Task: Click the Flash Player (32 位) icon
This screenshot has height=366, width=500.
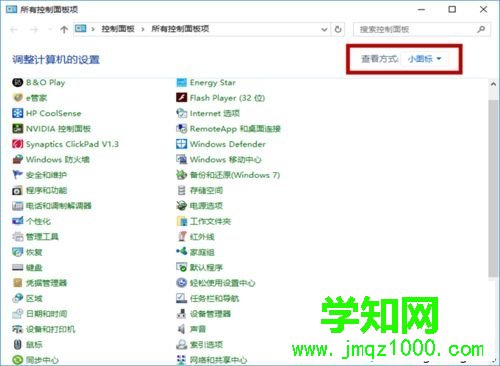Action: click(x=181, y=98)
